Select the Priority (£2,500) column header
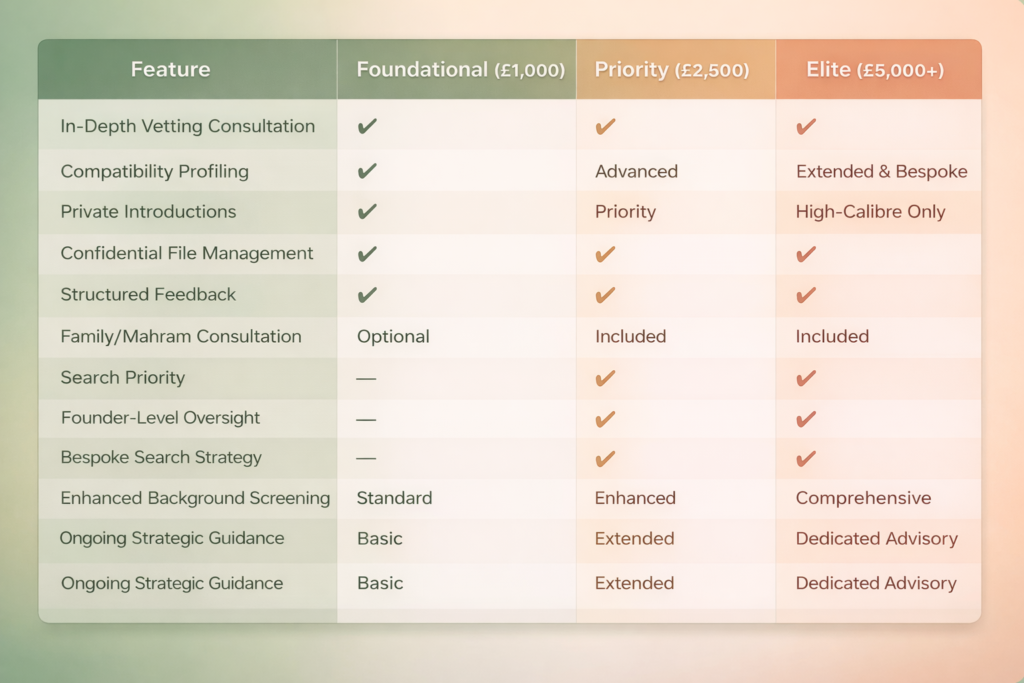The height and width of the screenshot is (683, 1024). 670,70
